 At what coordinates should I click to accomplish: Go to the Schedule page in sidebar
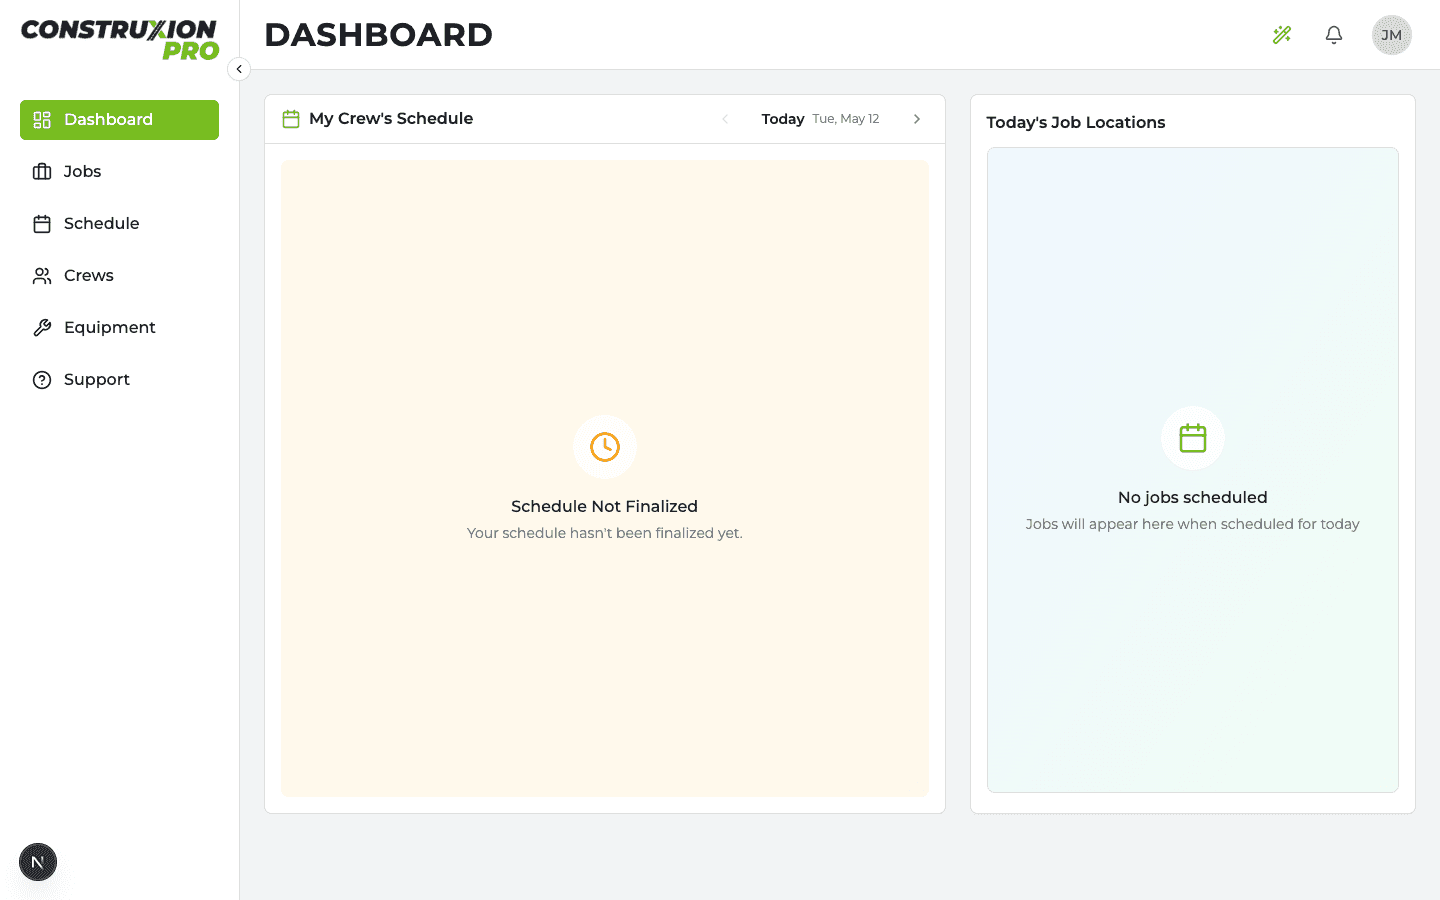[119, 224]
